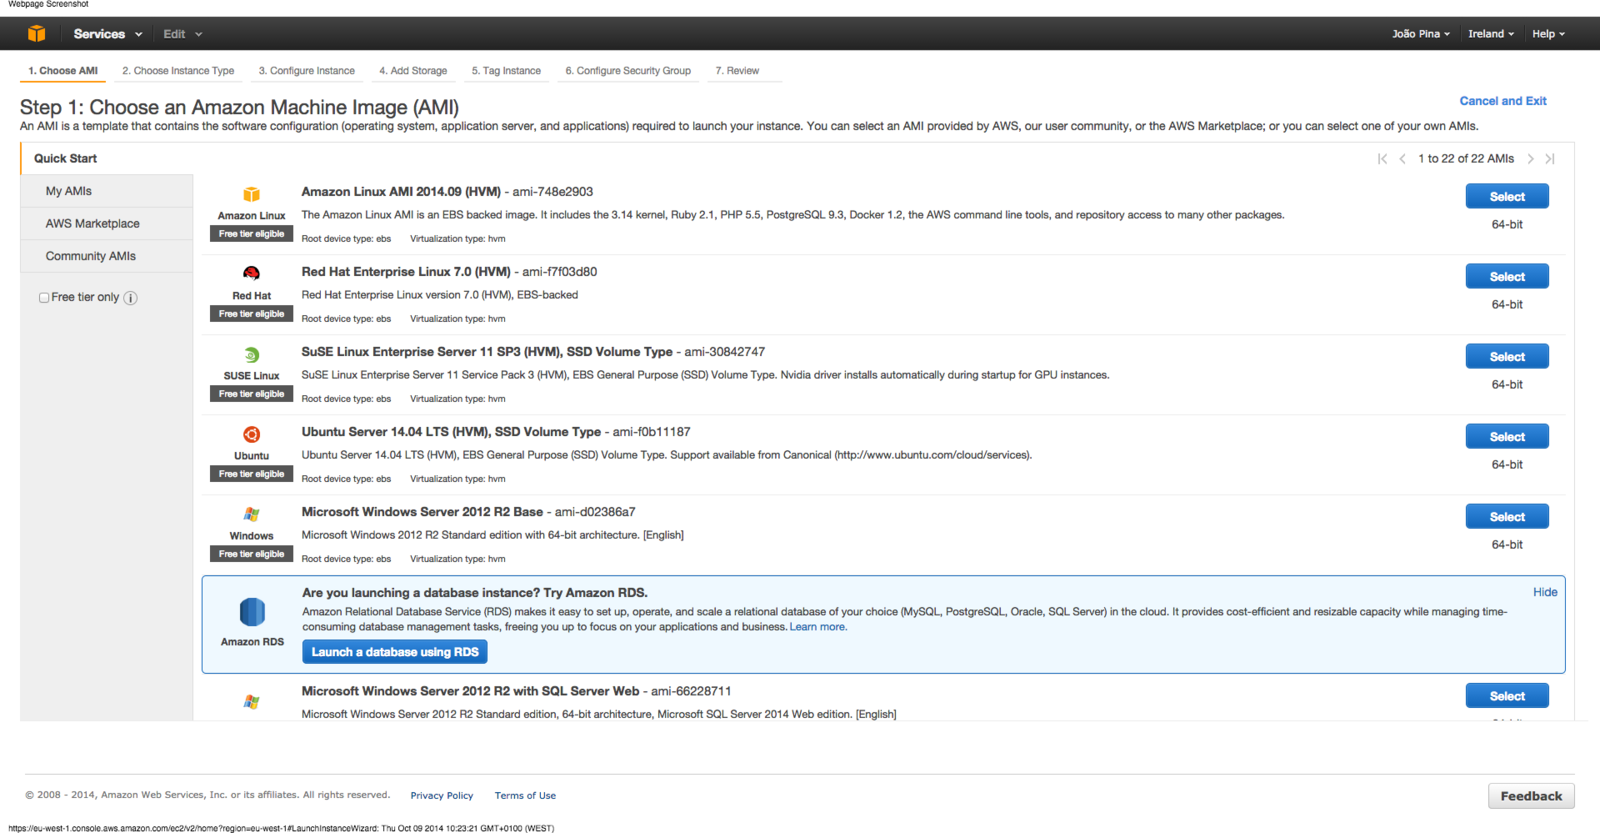Open the Help dropdown menu
This screenshot has height=833, width=1600.
click(x=1549, y=34)
